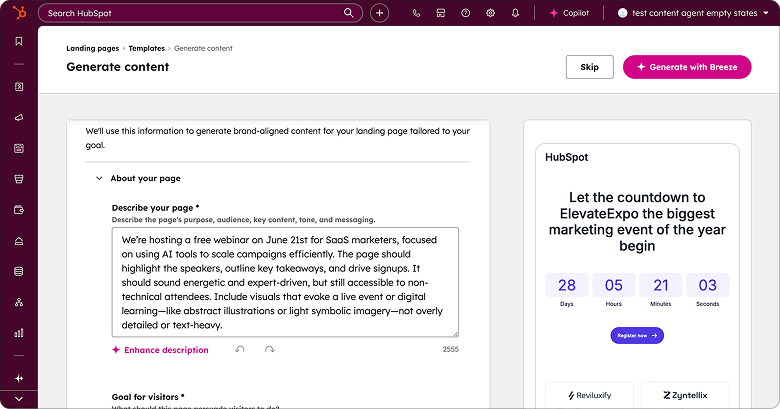Click the Reviluxify logo card in preview
Viewport: 780px width, 409px height.
click(x=589, y=395)
